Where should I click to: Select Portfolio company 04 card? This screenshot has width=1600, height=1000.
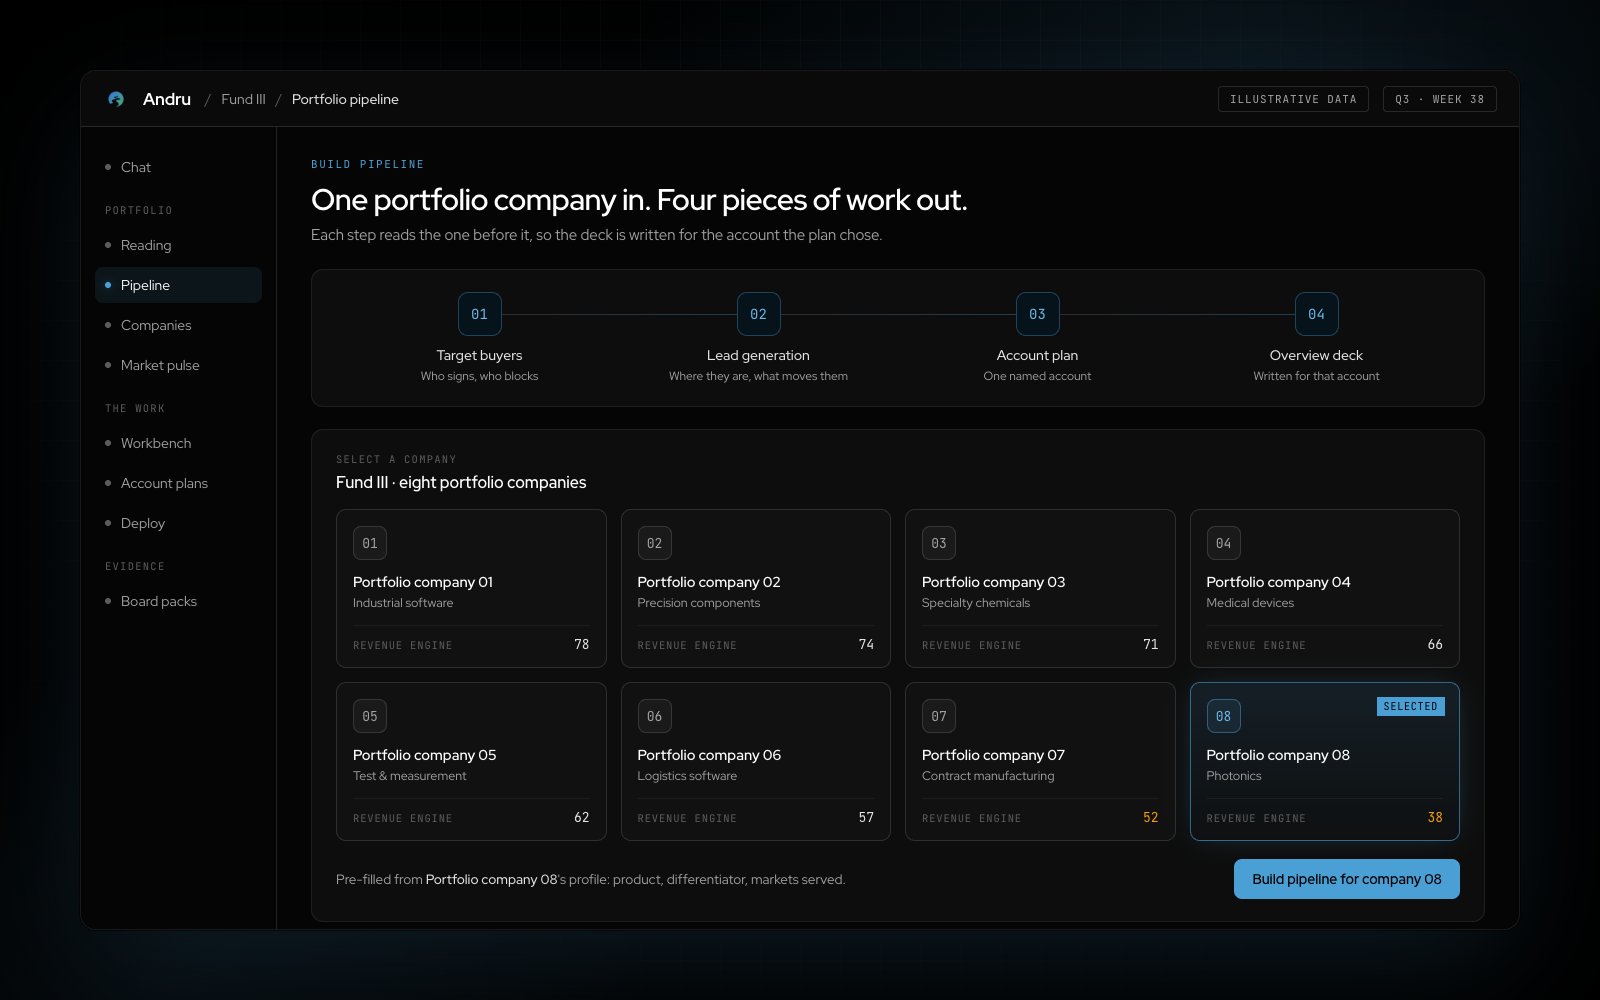1325,588
